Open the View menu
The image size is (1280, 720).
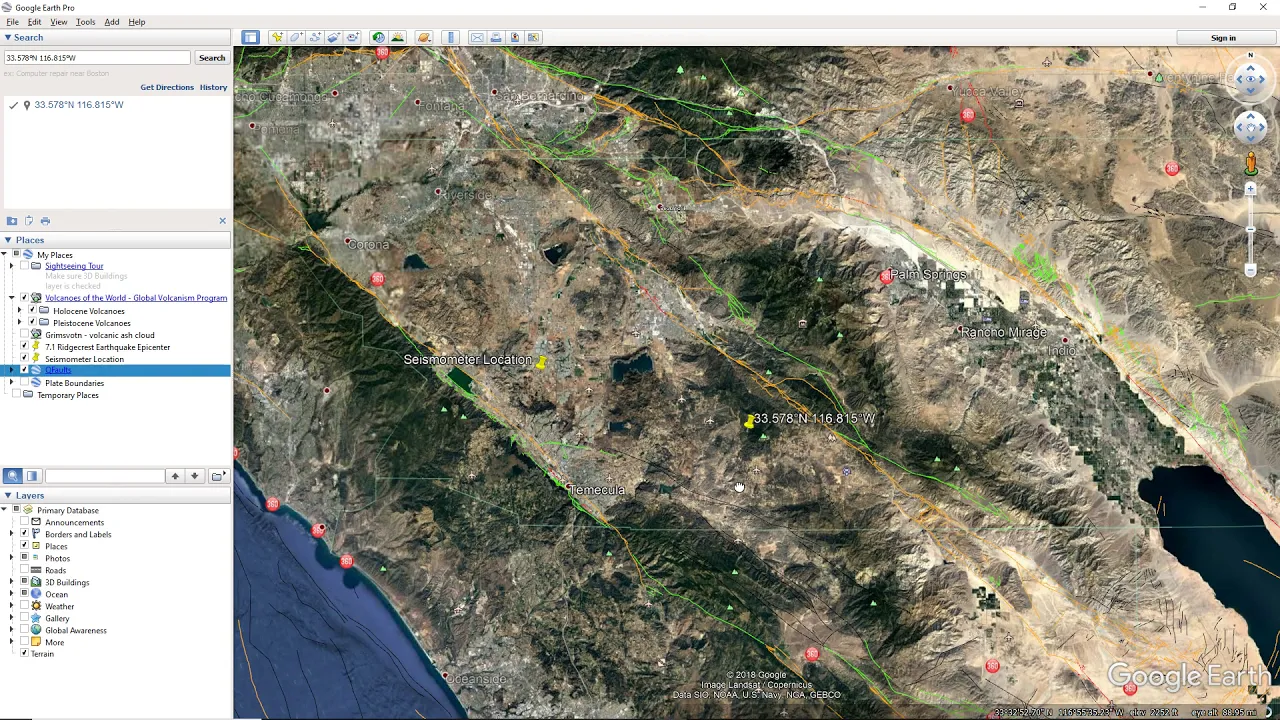click(x=59, y=22)
